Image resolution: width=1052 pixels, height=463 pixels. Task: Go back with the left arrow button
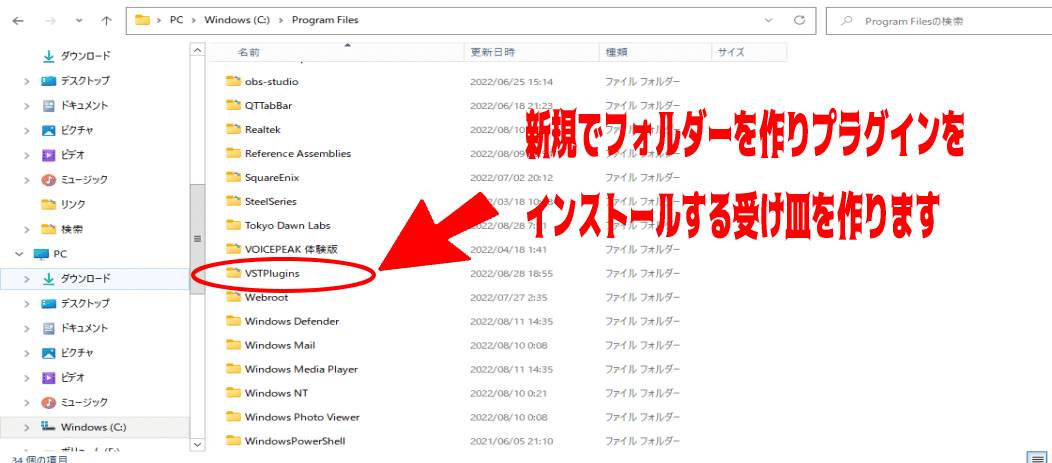(18, 21)
